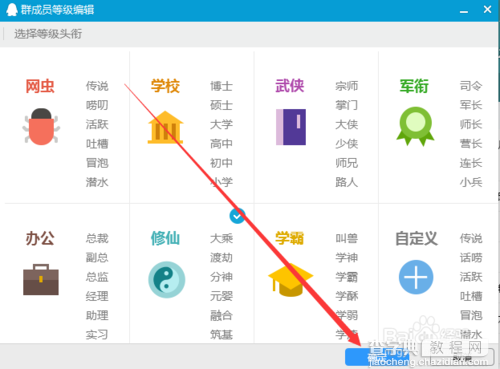This screenshot has width=500, height=369.
Task: Click the 大乘 level title
Action: (x=221, y=238)
